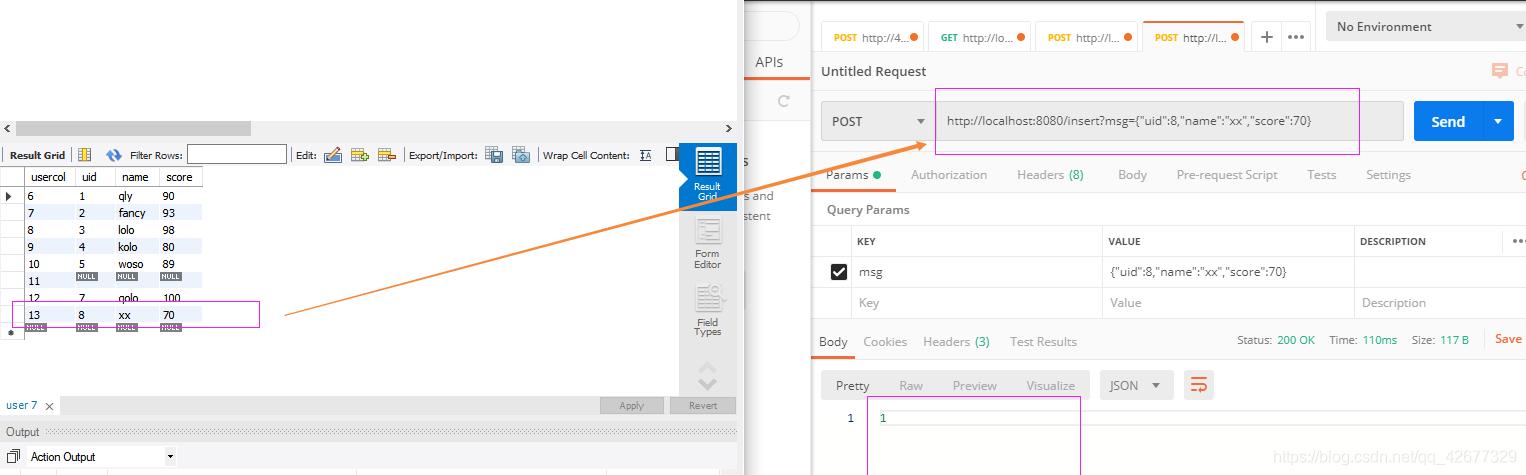Image resolution: width=1526 pixels, height=475 pixels.
Task: Select the Visualize response view
Action: coord(1050,386)
